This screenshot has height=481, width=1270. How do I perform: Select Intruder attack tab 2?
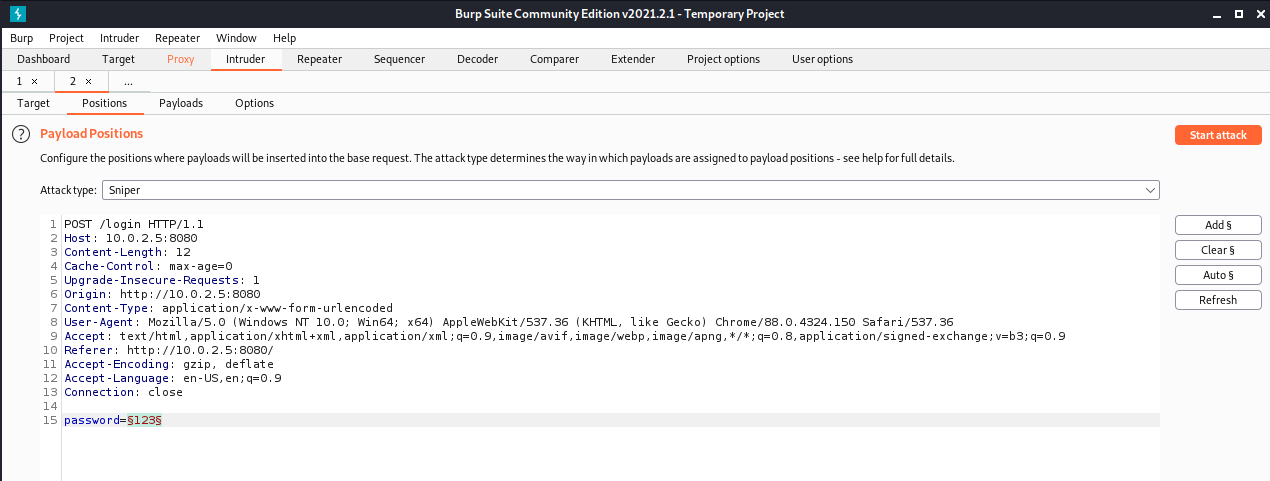[x=73, y=81]
